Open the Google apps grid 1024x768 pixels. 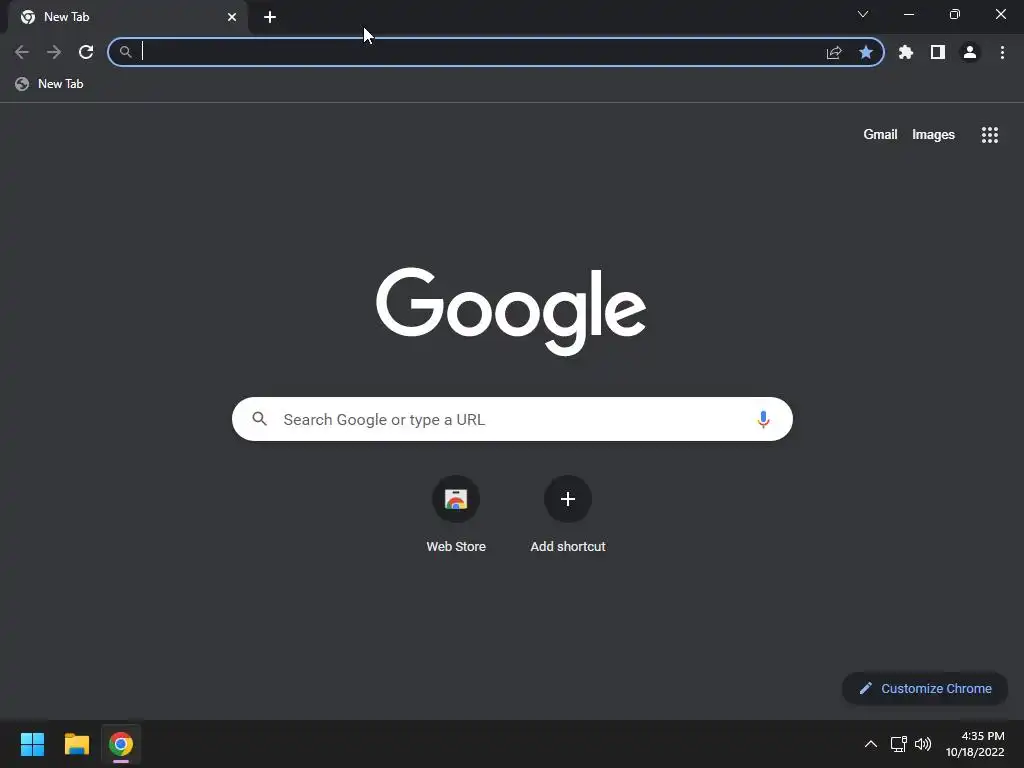click(989, 135)
